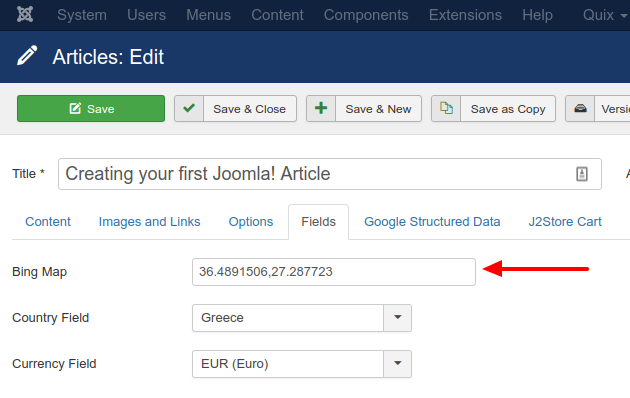630x398 pixels.
Task: Open the System menu
Action: (x=82, y=15)
